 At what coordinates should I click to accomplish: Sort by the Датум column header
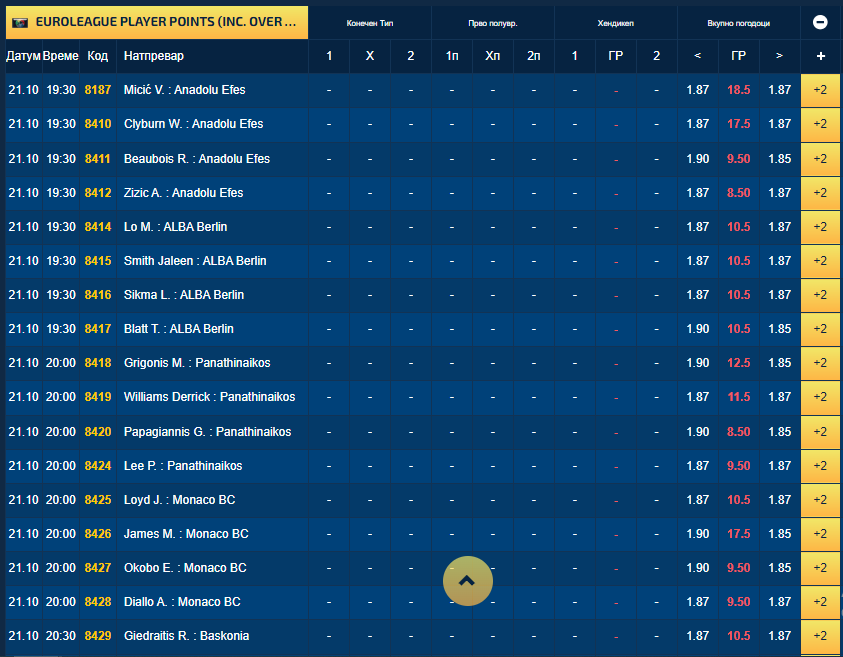[24, 56]
